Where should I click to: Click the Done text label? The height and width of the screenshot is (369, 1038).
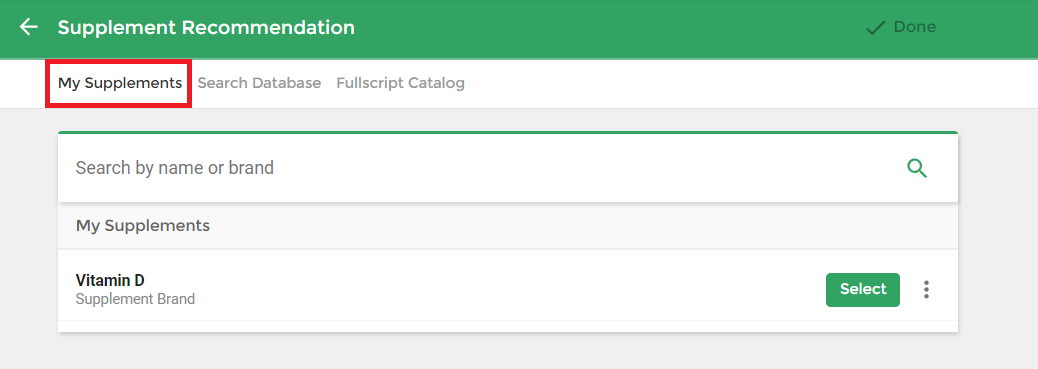point(914,27)
